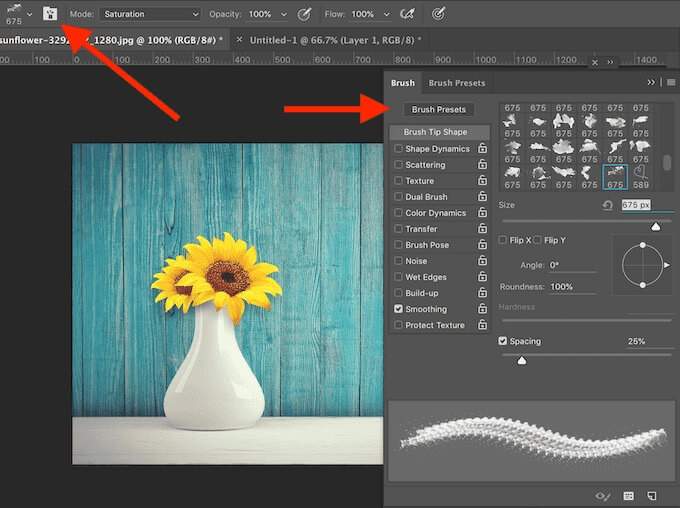The height and width of the screenshot is (508, 680).
Task: Click the pressure for size icon
Action: click(x=438, y=14)
